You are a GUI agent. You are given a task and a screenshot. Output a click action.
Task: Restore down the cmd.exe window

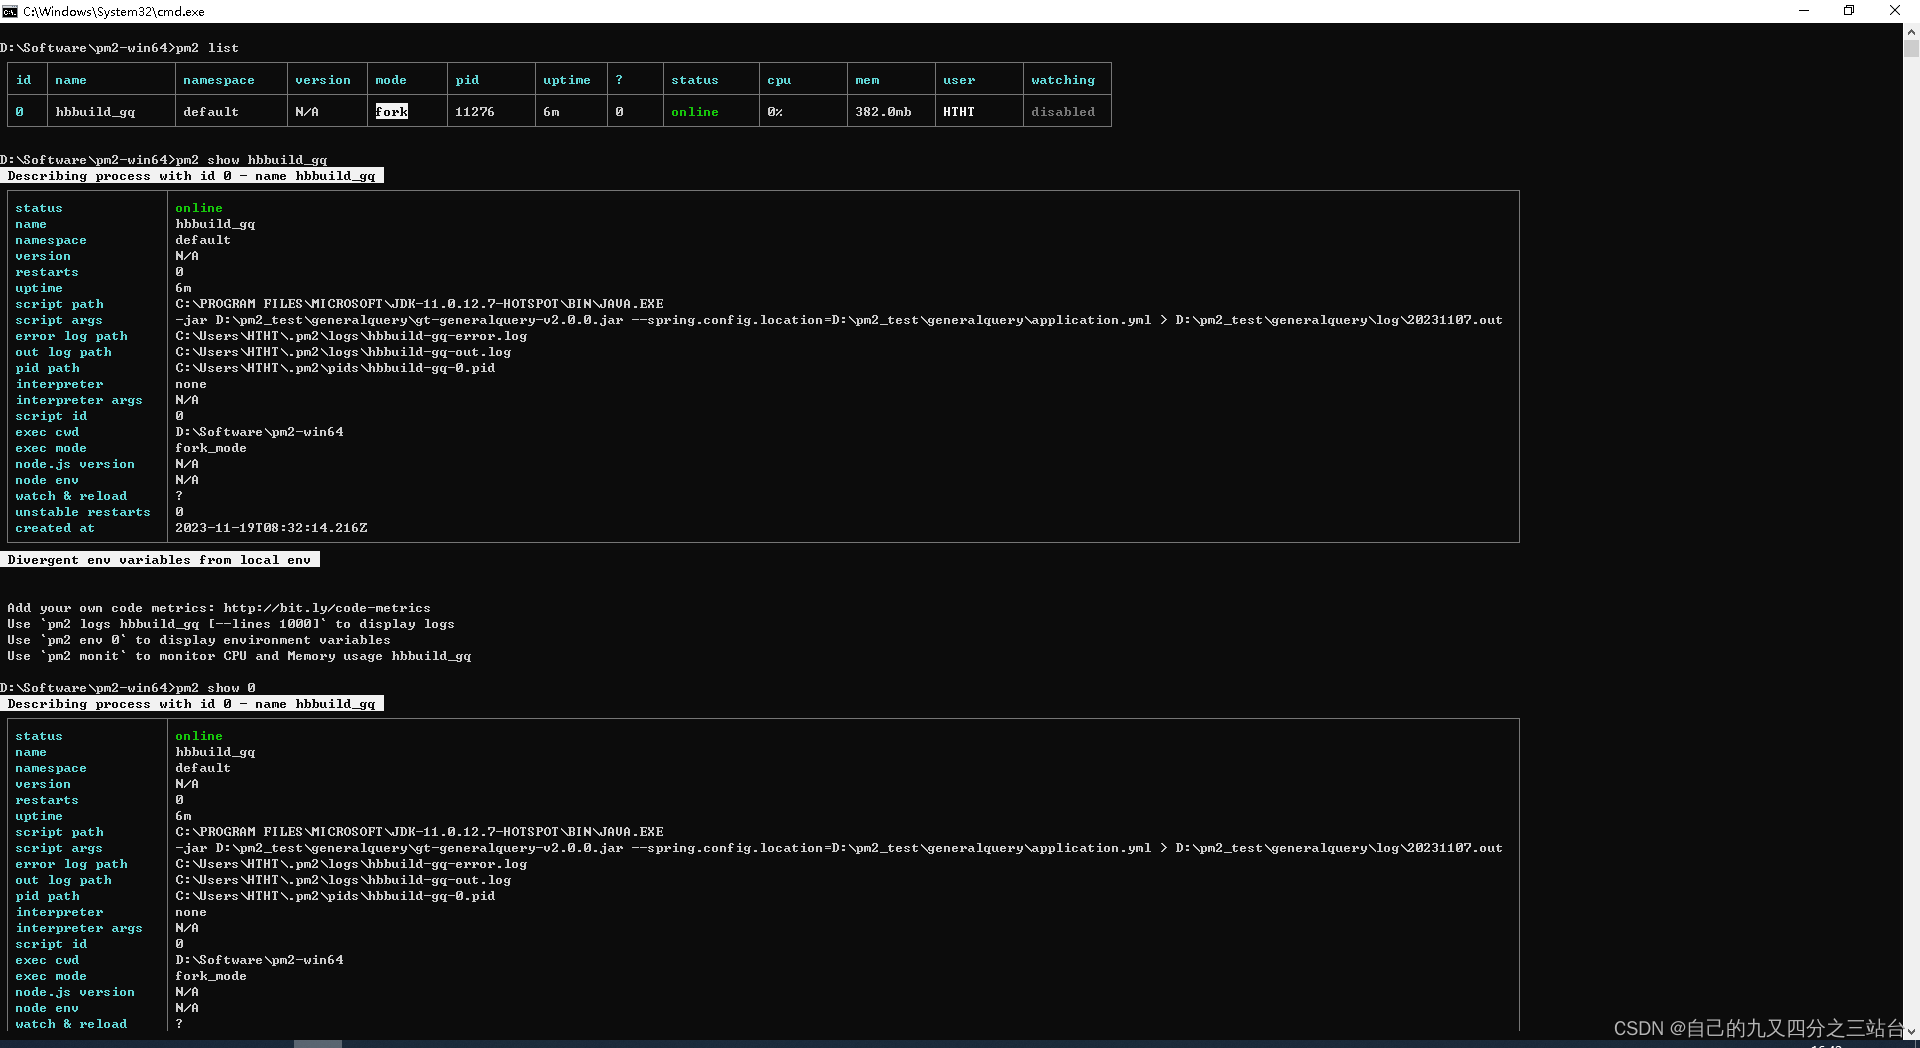1849,11
